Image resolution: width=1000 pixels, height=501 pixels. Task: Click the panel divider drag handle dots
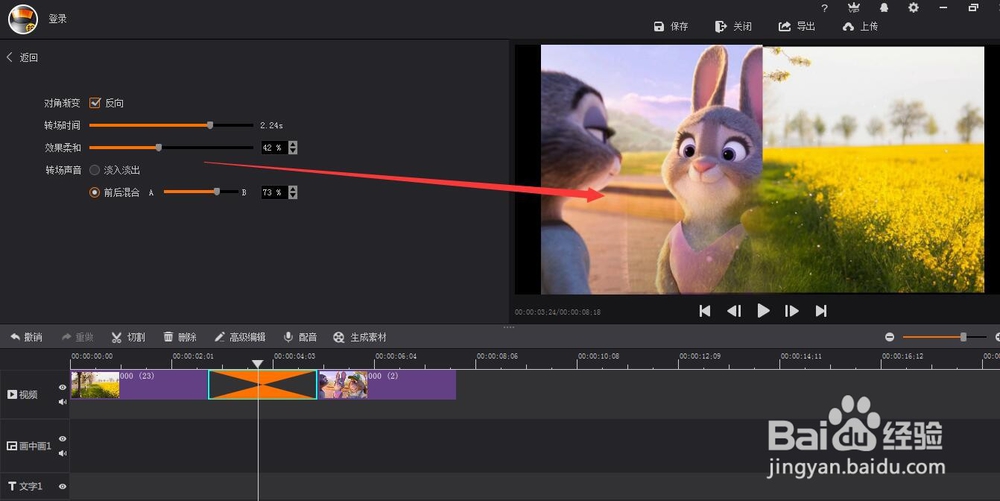[x=508, y=327]
